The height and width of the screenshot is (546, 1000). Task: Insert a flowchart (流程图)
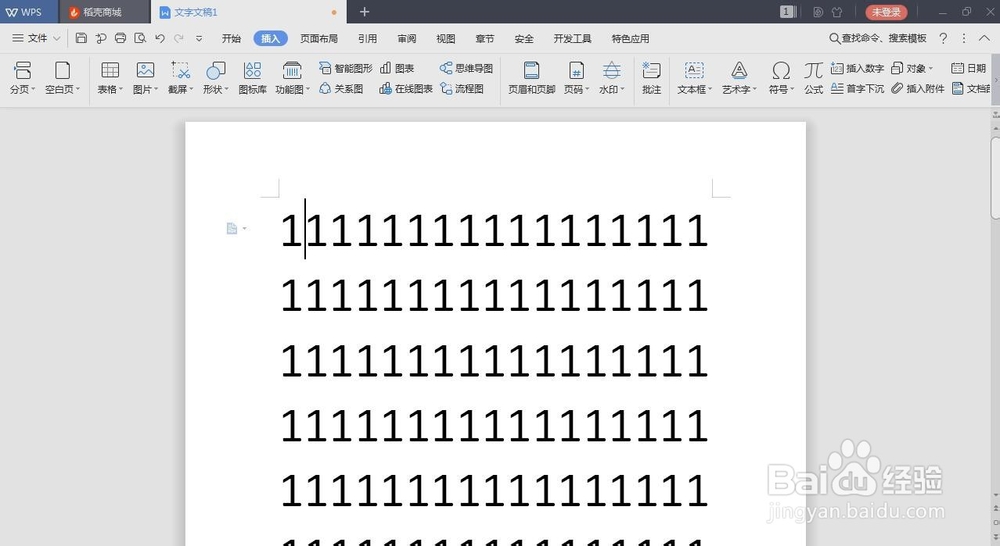462,89
